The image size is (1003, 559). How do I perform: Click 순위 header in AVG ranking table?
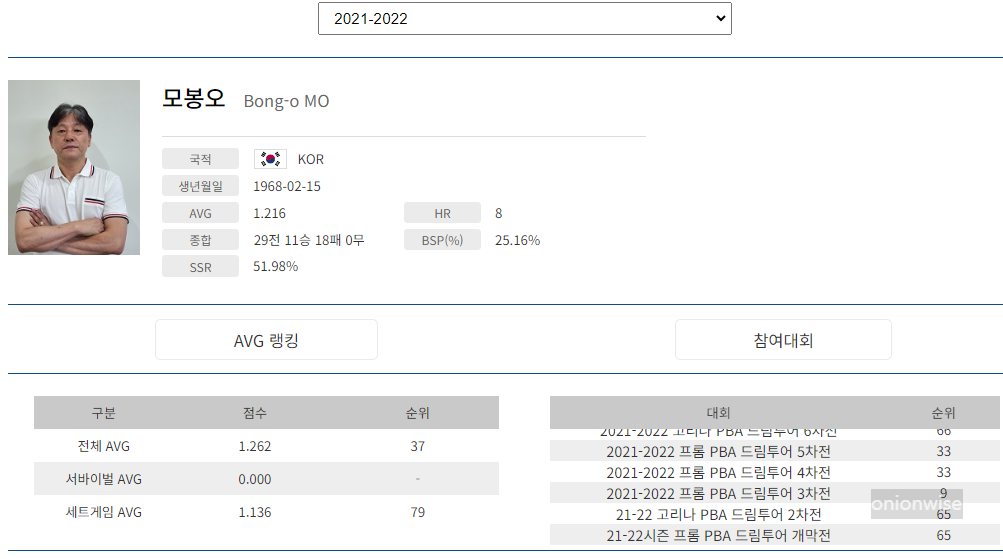(417, 413)
